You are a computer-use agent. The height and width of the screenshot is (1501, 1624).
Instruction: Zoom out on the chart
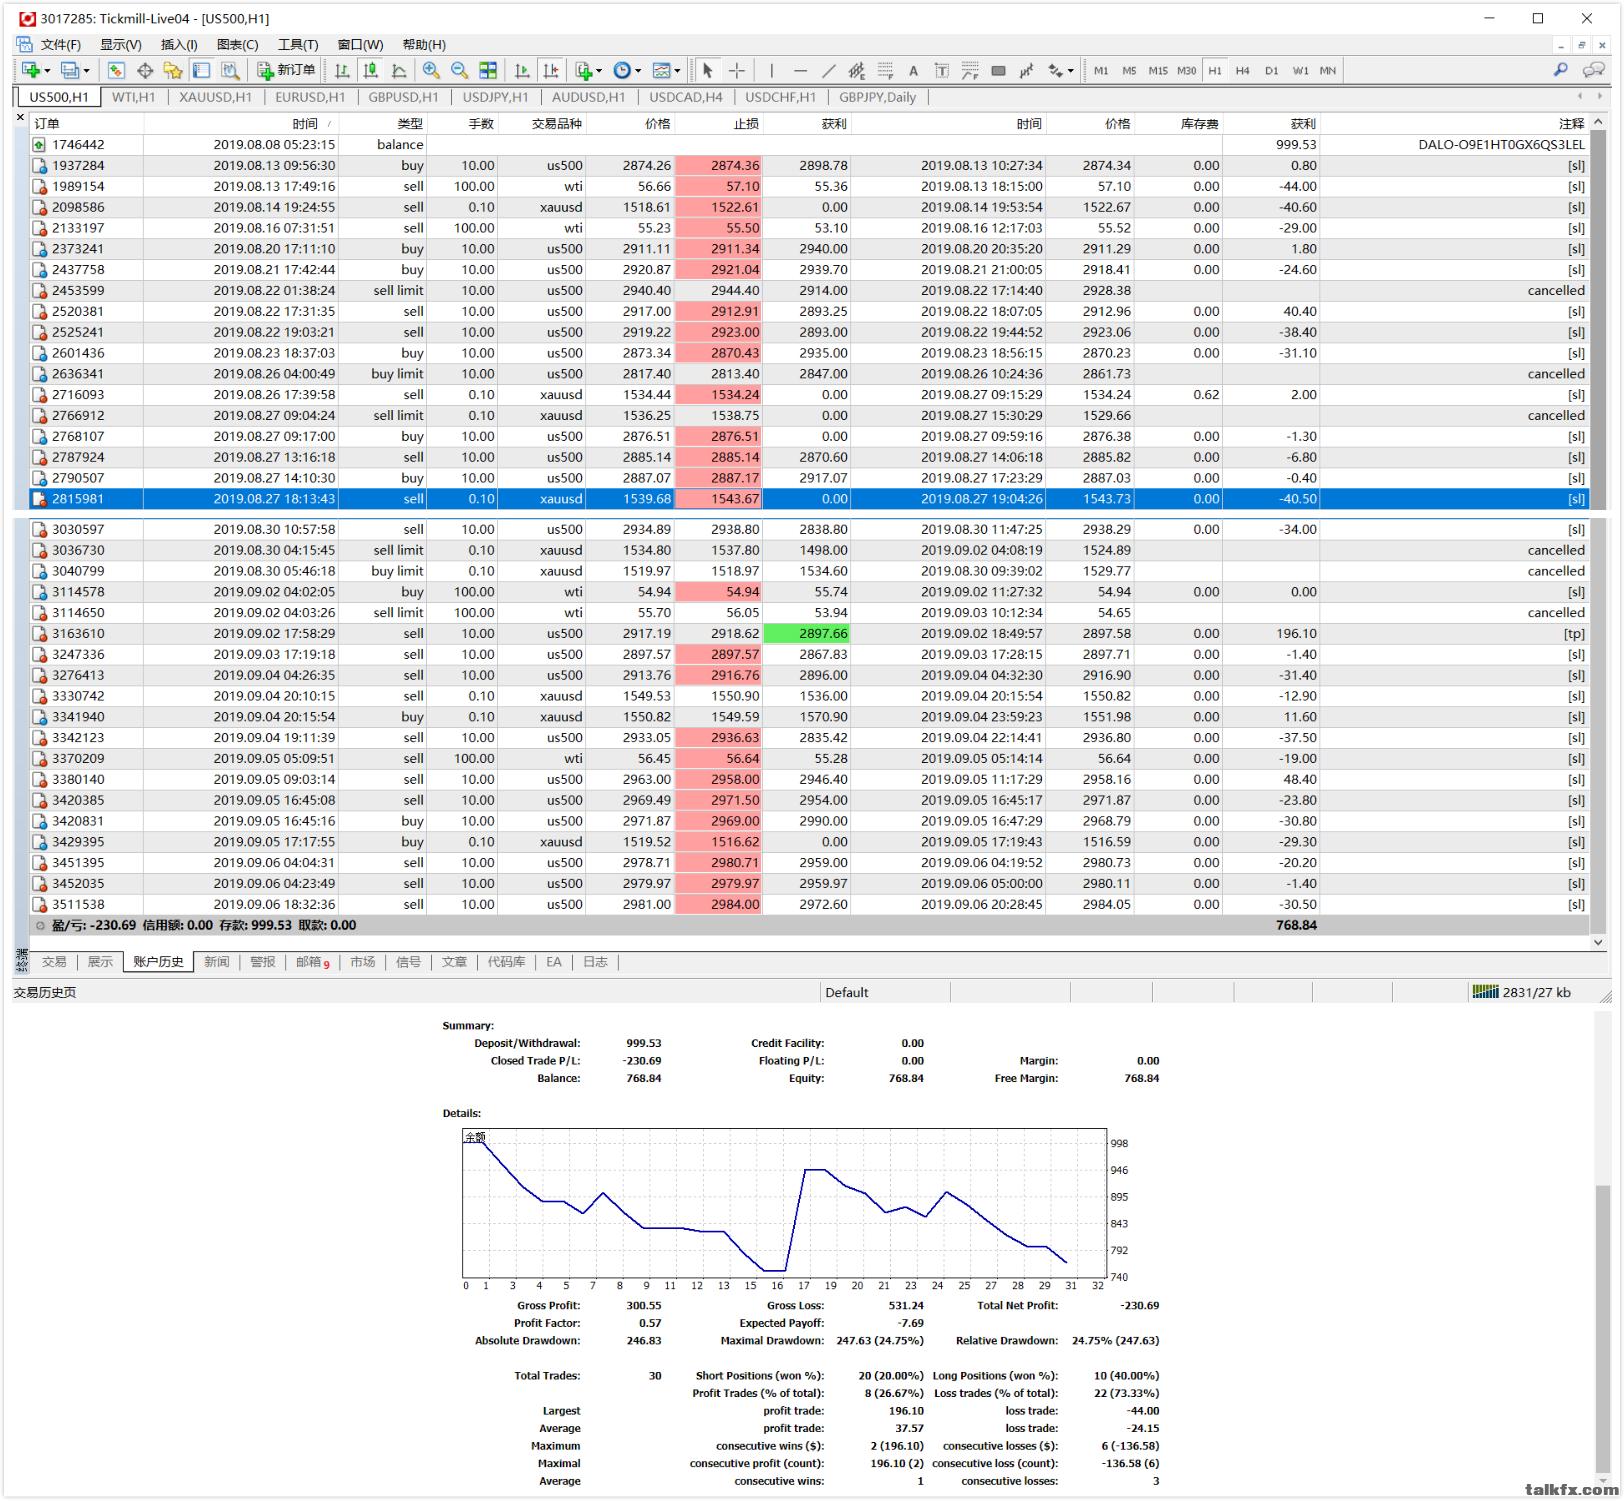pyautogui.click(x=459, y=70)
